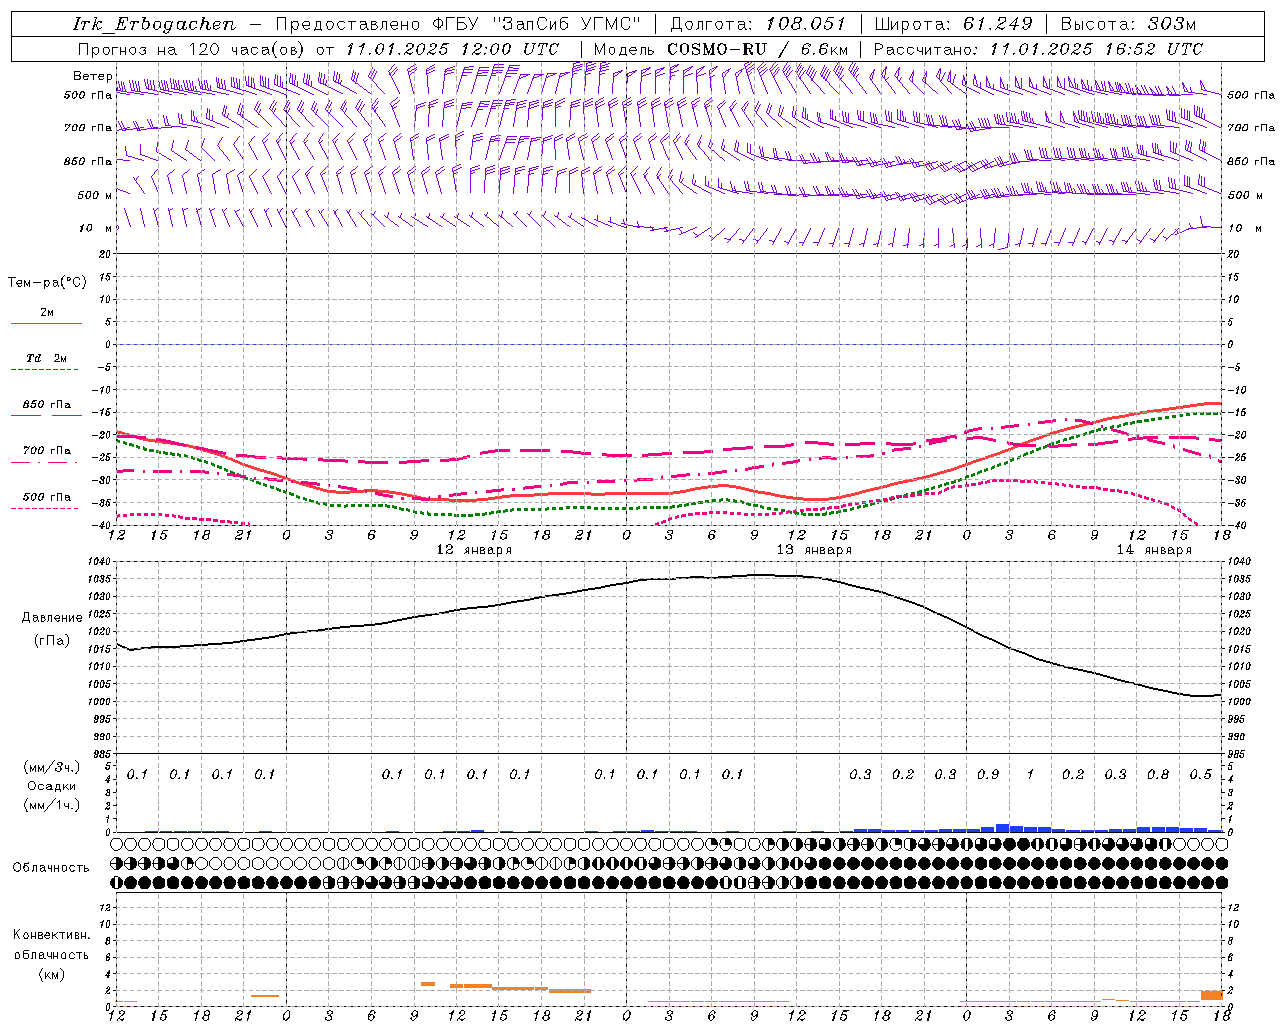This screenshot has height=1024, width=1280.
Task: Click the Тем-ра(°C) panel label
Action: tap(47, 283)
